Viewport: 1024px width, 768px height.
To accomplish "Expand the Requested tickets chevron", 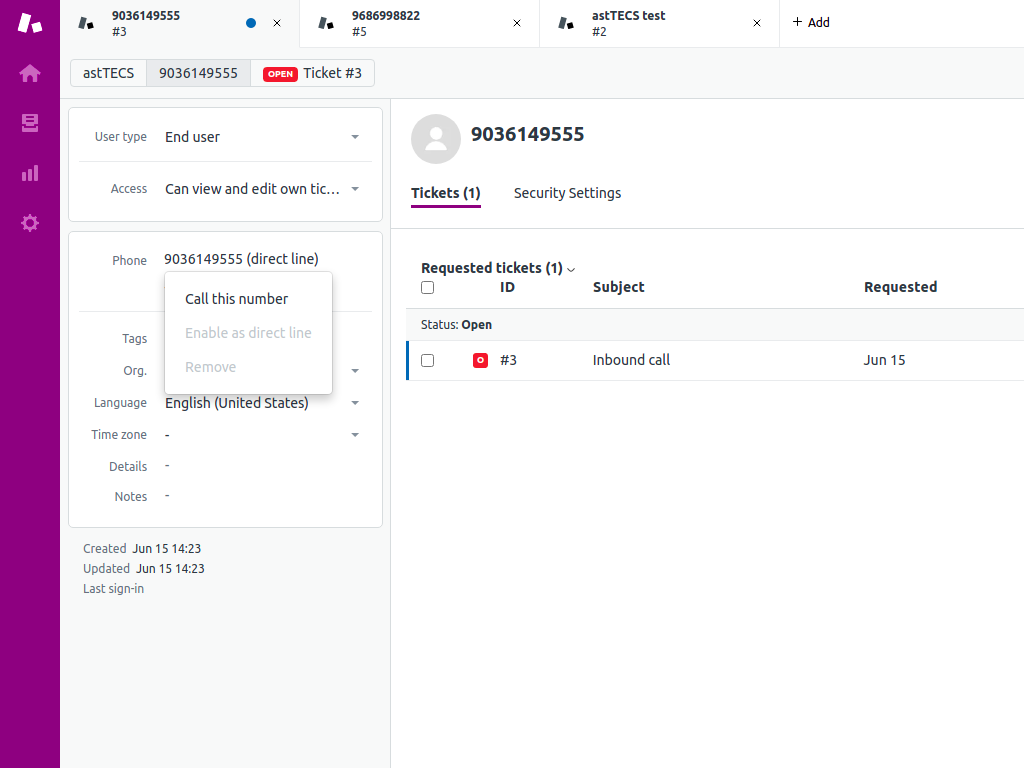I will pos(571,269).
